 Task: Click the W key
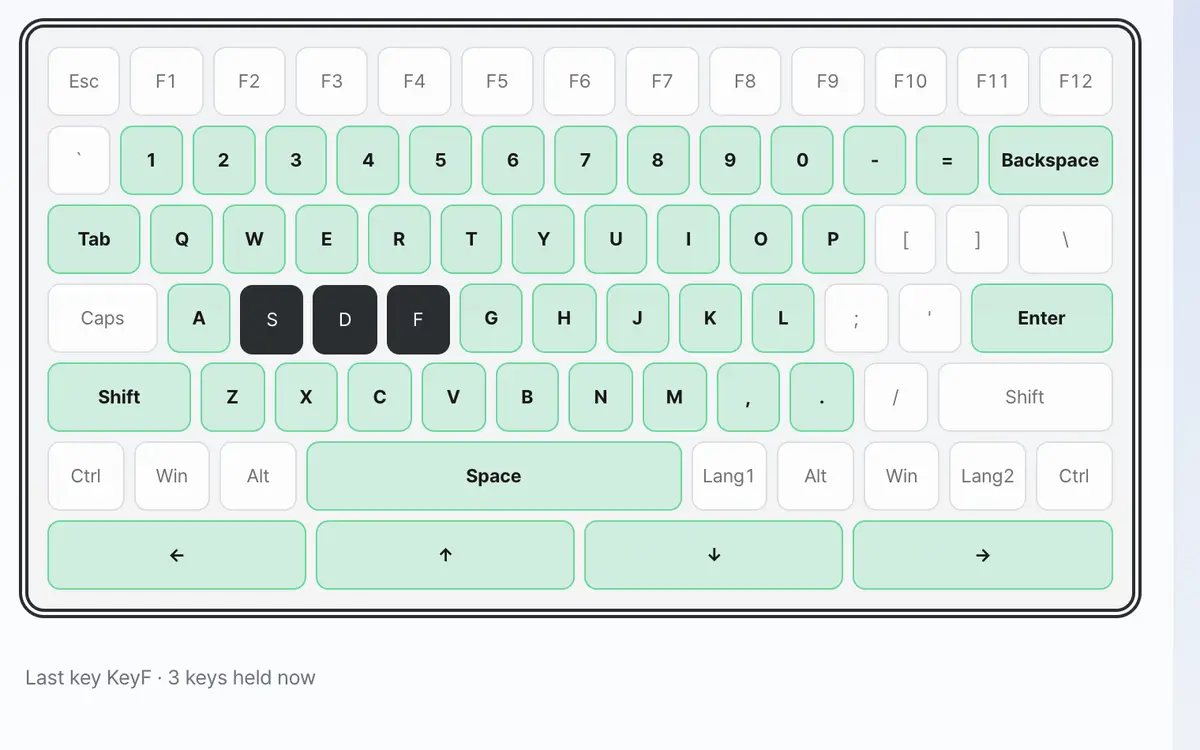(x=254, y=239)
